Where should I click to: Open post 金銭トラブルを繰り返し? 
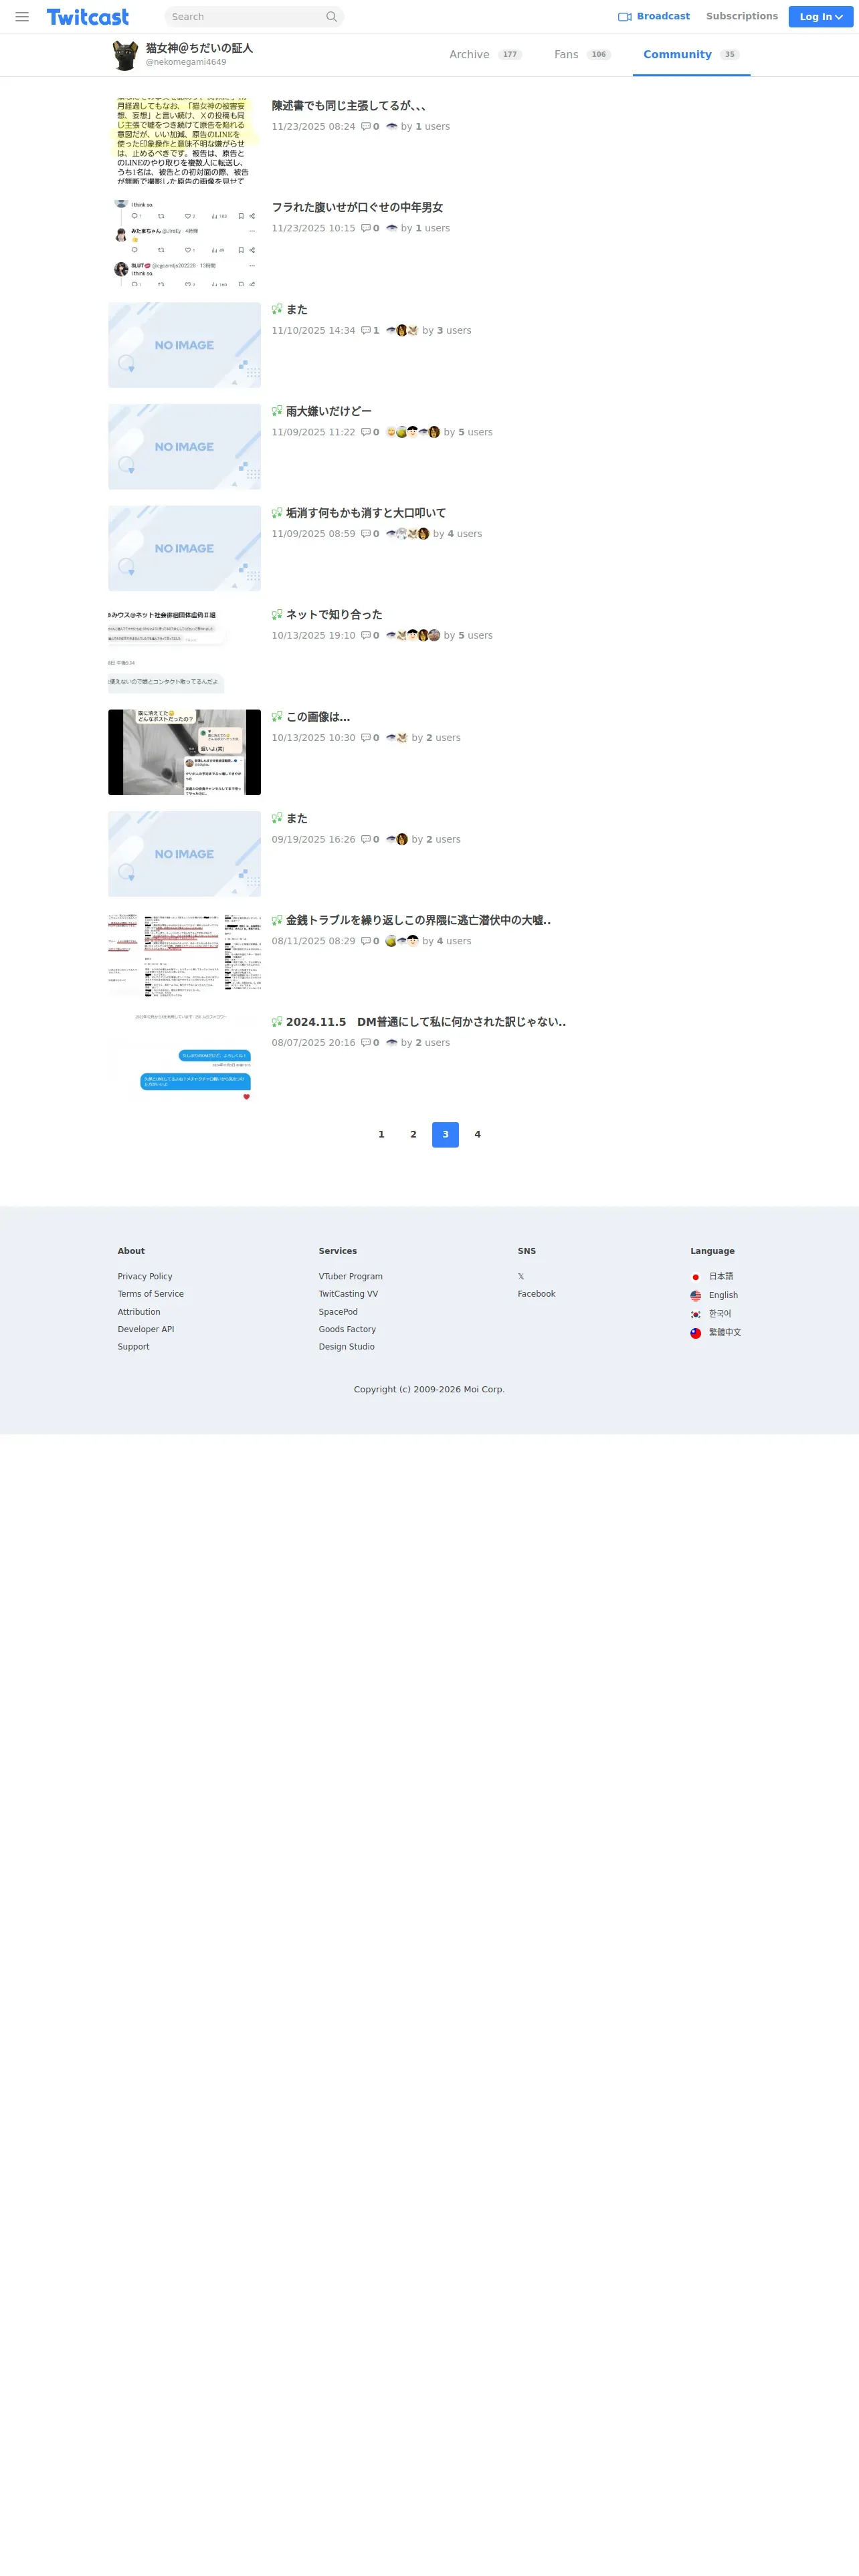point(418,921)
